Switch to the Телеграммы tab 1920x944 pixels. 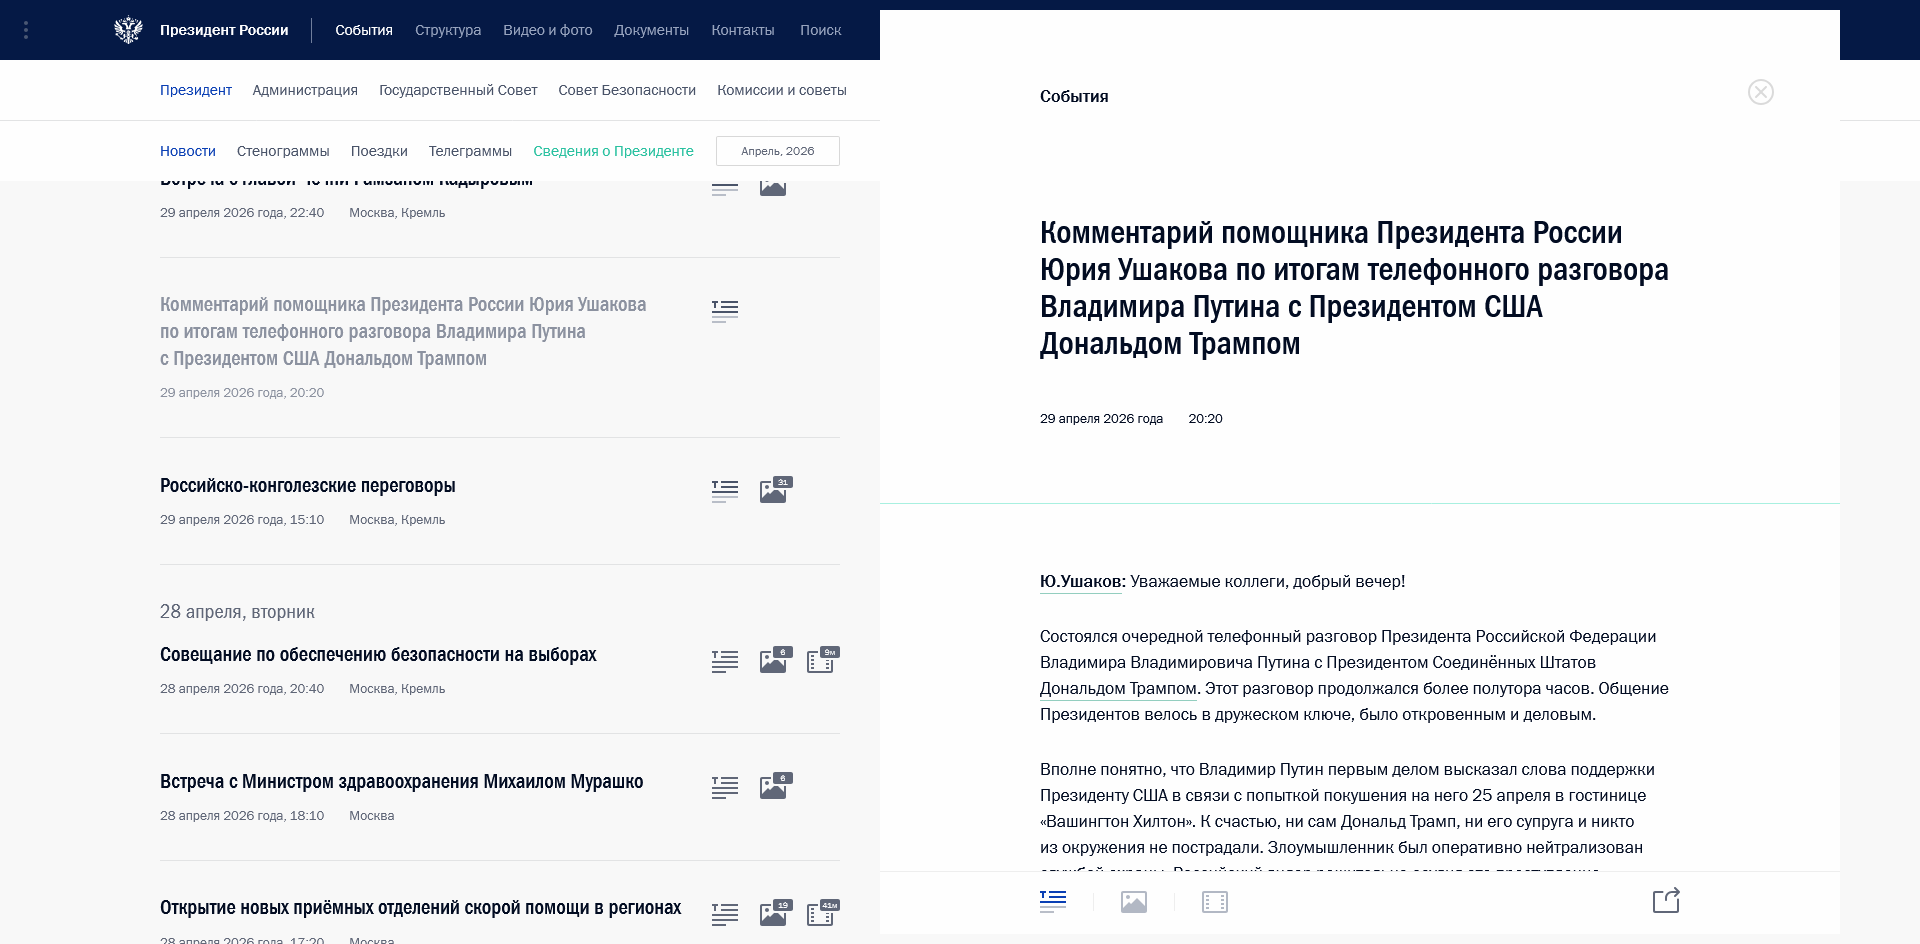[x=469, y=151]
